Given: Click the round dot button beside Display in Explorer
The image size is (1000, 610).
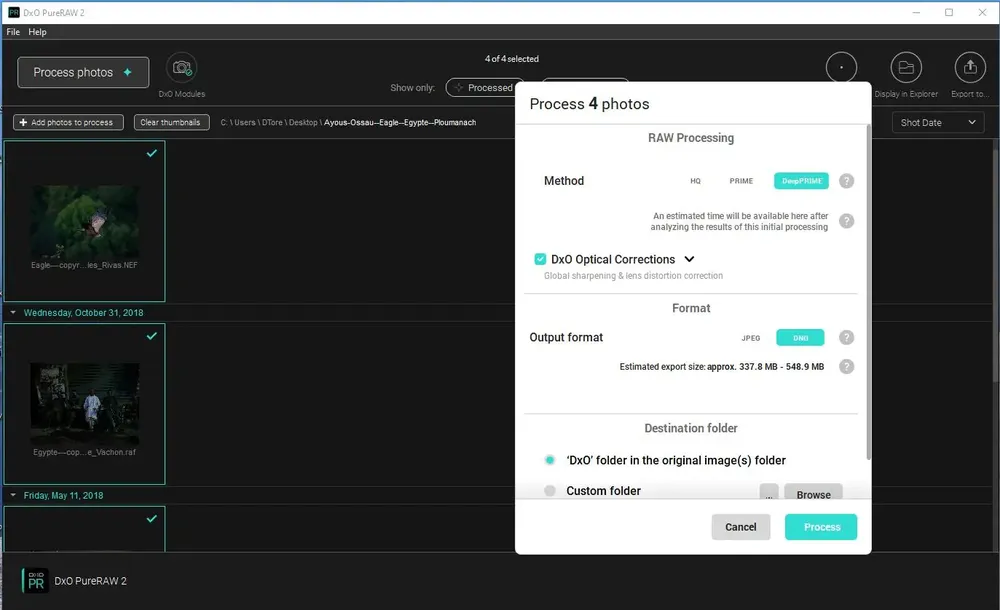Looking at the screenshot, I should click(x=841, y=68).
